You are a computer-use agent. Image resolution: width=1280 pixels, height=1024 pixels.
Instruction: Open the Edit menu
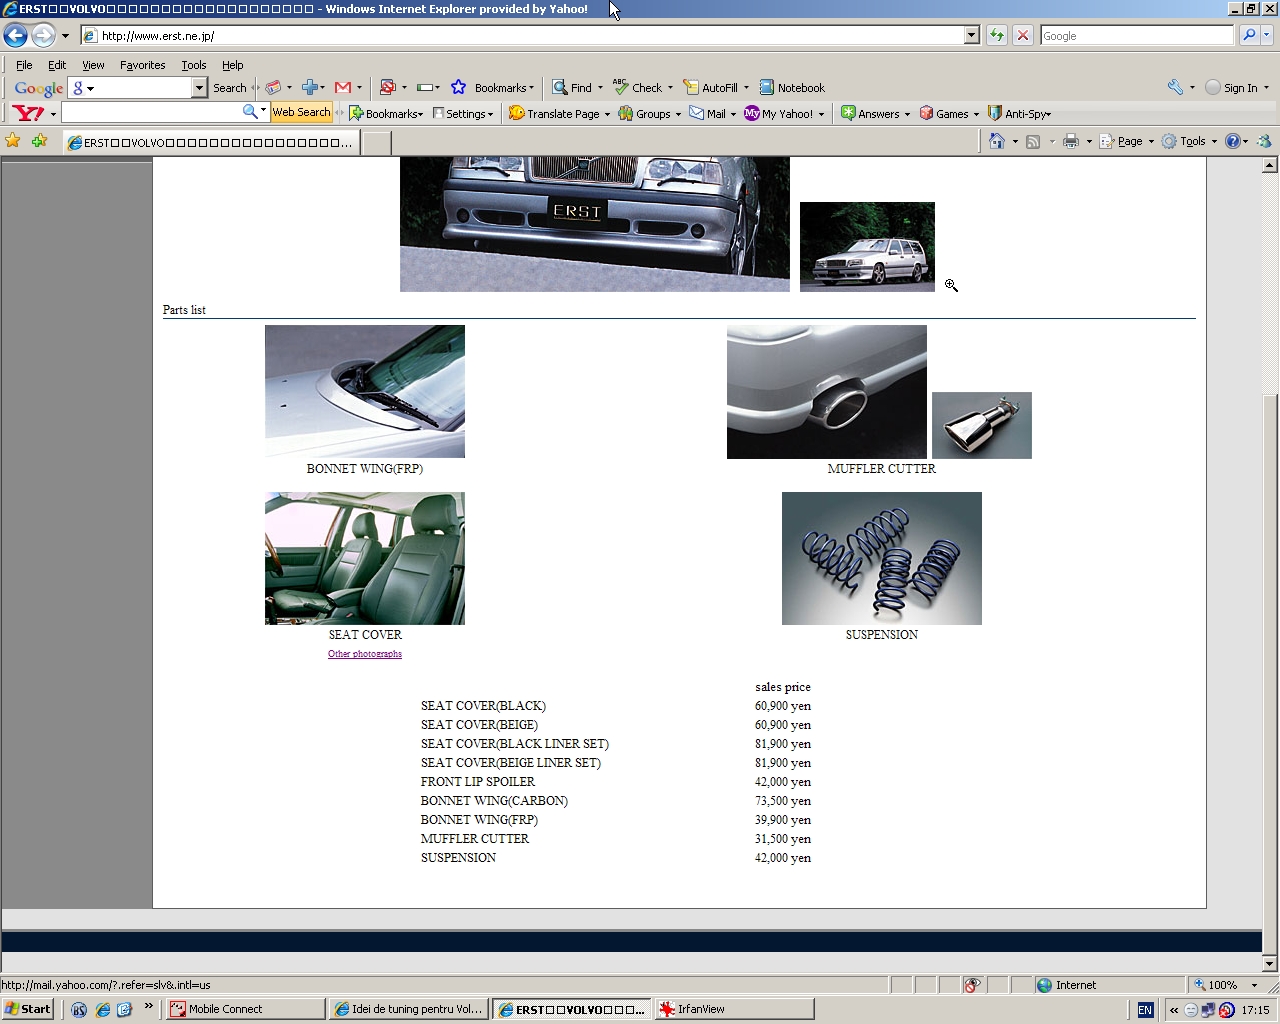pos(57,65)
